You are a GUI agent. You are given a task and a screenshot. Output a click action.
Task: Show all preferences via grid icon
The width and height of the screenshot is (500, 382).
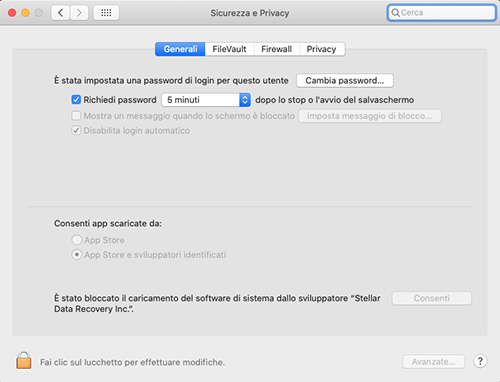click(106, 13)
